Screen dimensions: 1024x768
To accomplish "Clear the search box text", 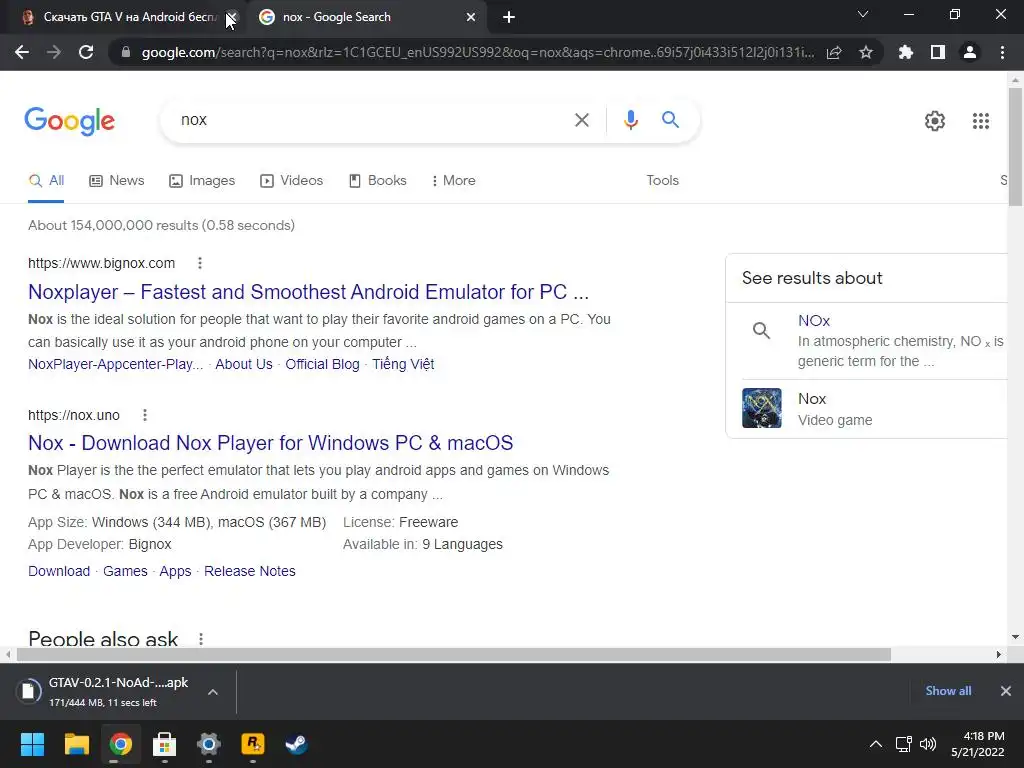I will point(581,120).
